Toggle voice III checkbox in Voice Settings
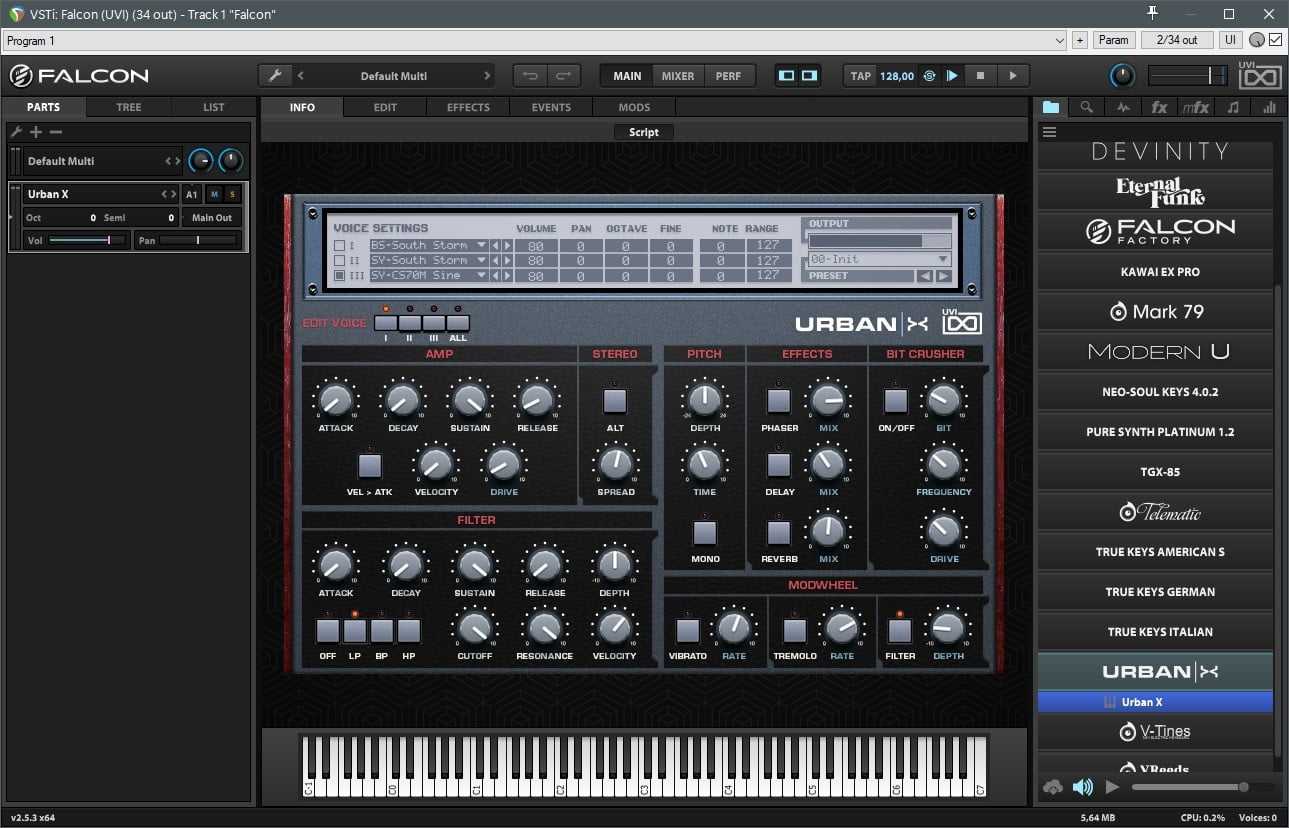The image size is (1289, 828). pyautogui.click(x=340, y=275)
